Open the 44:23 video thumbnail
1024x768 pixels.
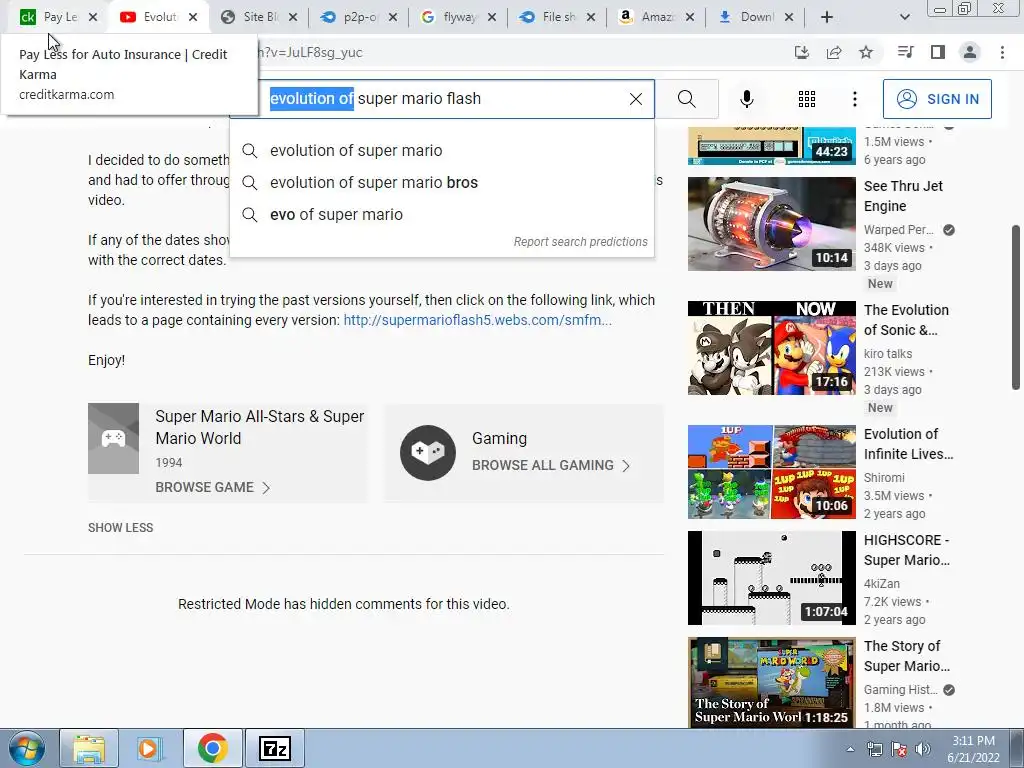tap(771, 146)
